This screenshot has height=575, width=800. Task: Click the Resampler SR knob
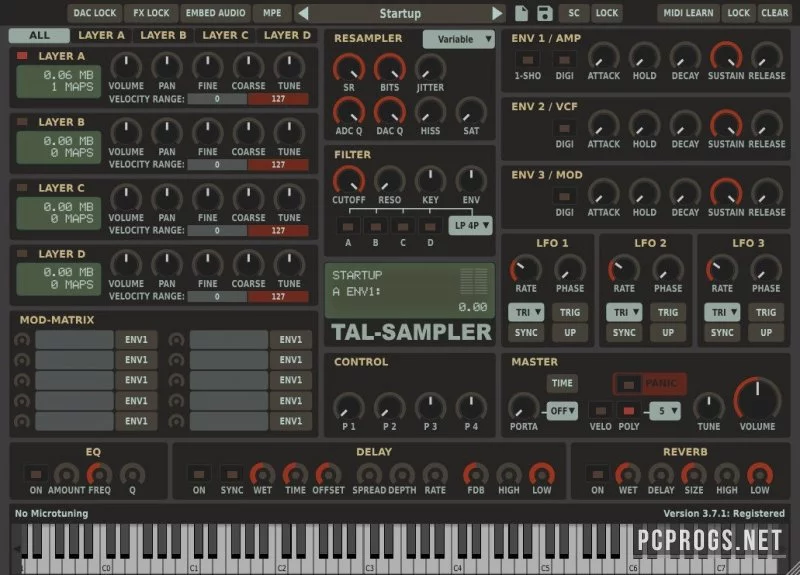(x=349, y=68)
